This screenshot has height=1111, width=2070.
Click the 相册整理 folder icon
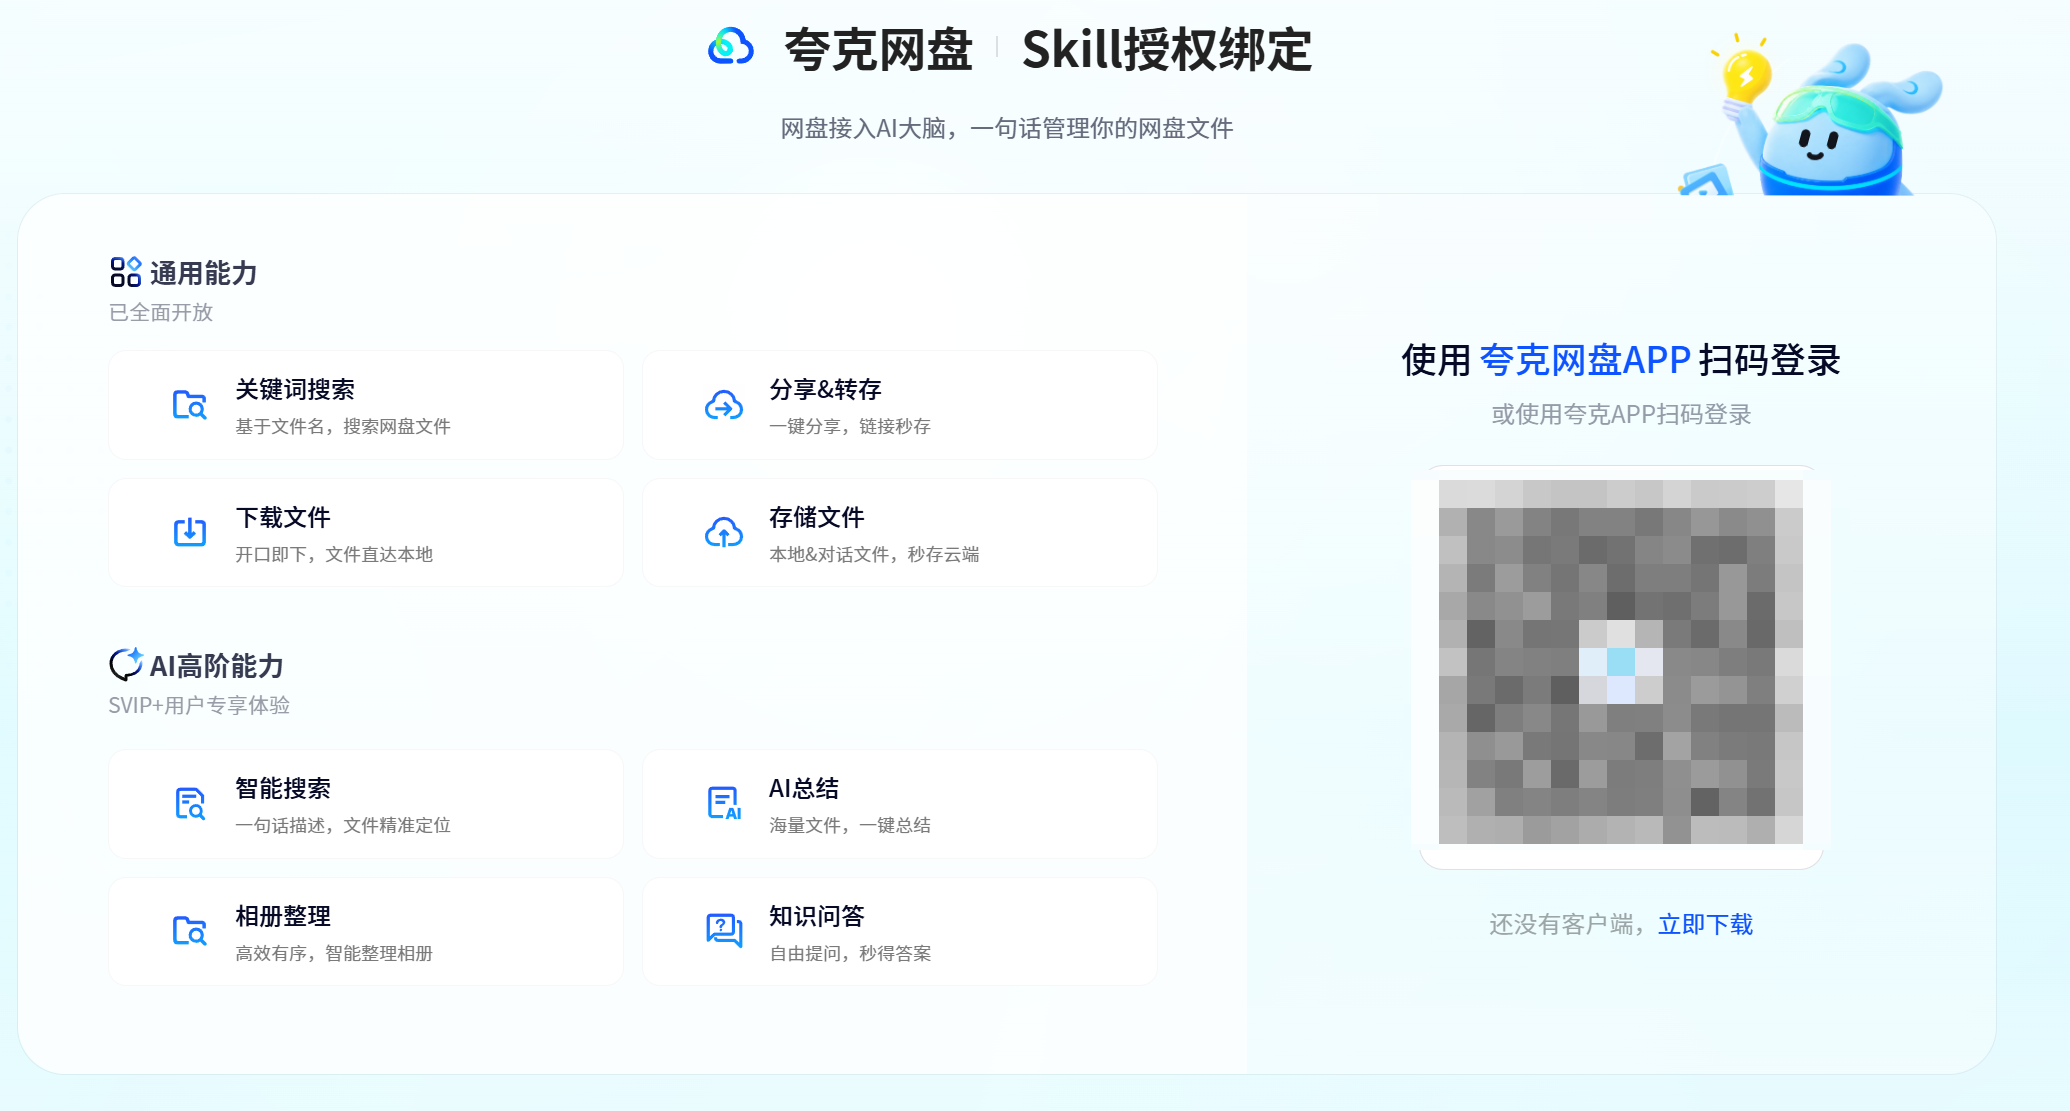point(189,931)
